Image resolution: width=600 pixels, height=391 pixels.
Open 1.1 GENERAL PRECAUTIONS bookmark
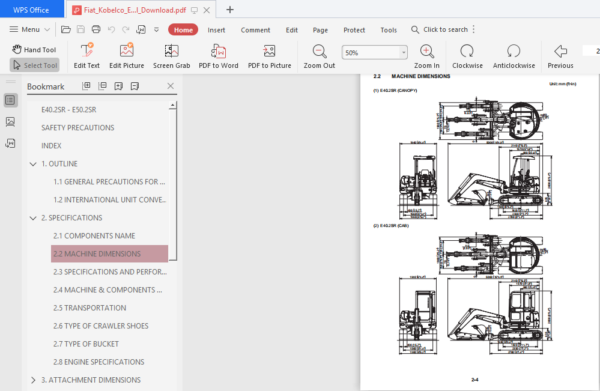coord(109,182)
